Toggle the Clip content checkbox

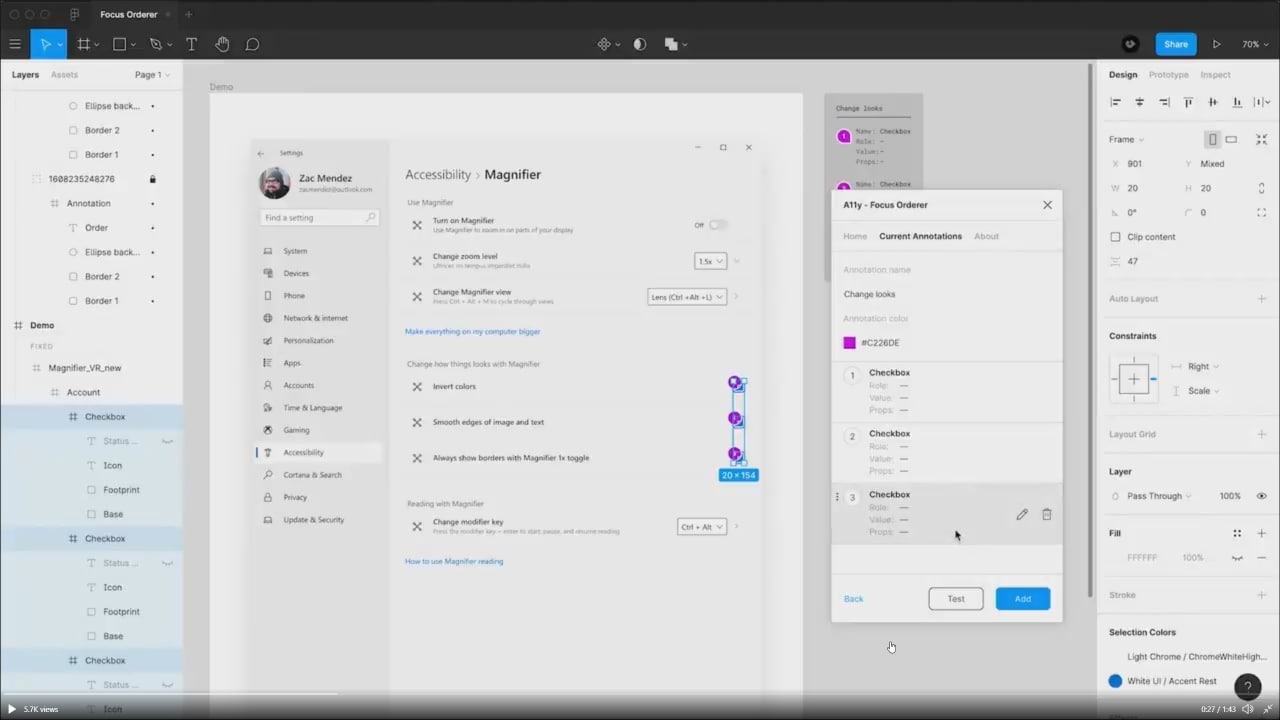click(x=1115, y=237)
